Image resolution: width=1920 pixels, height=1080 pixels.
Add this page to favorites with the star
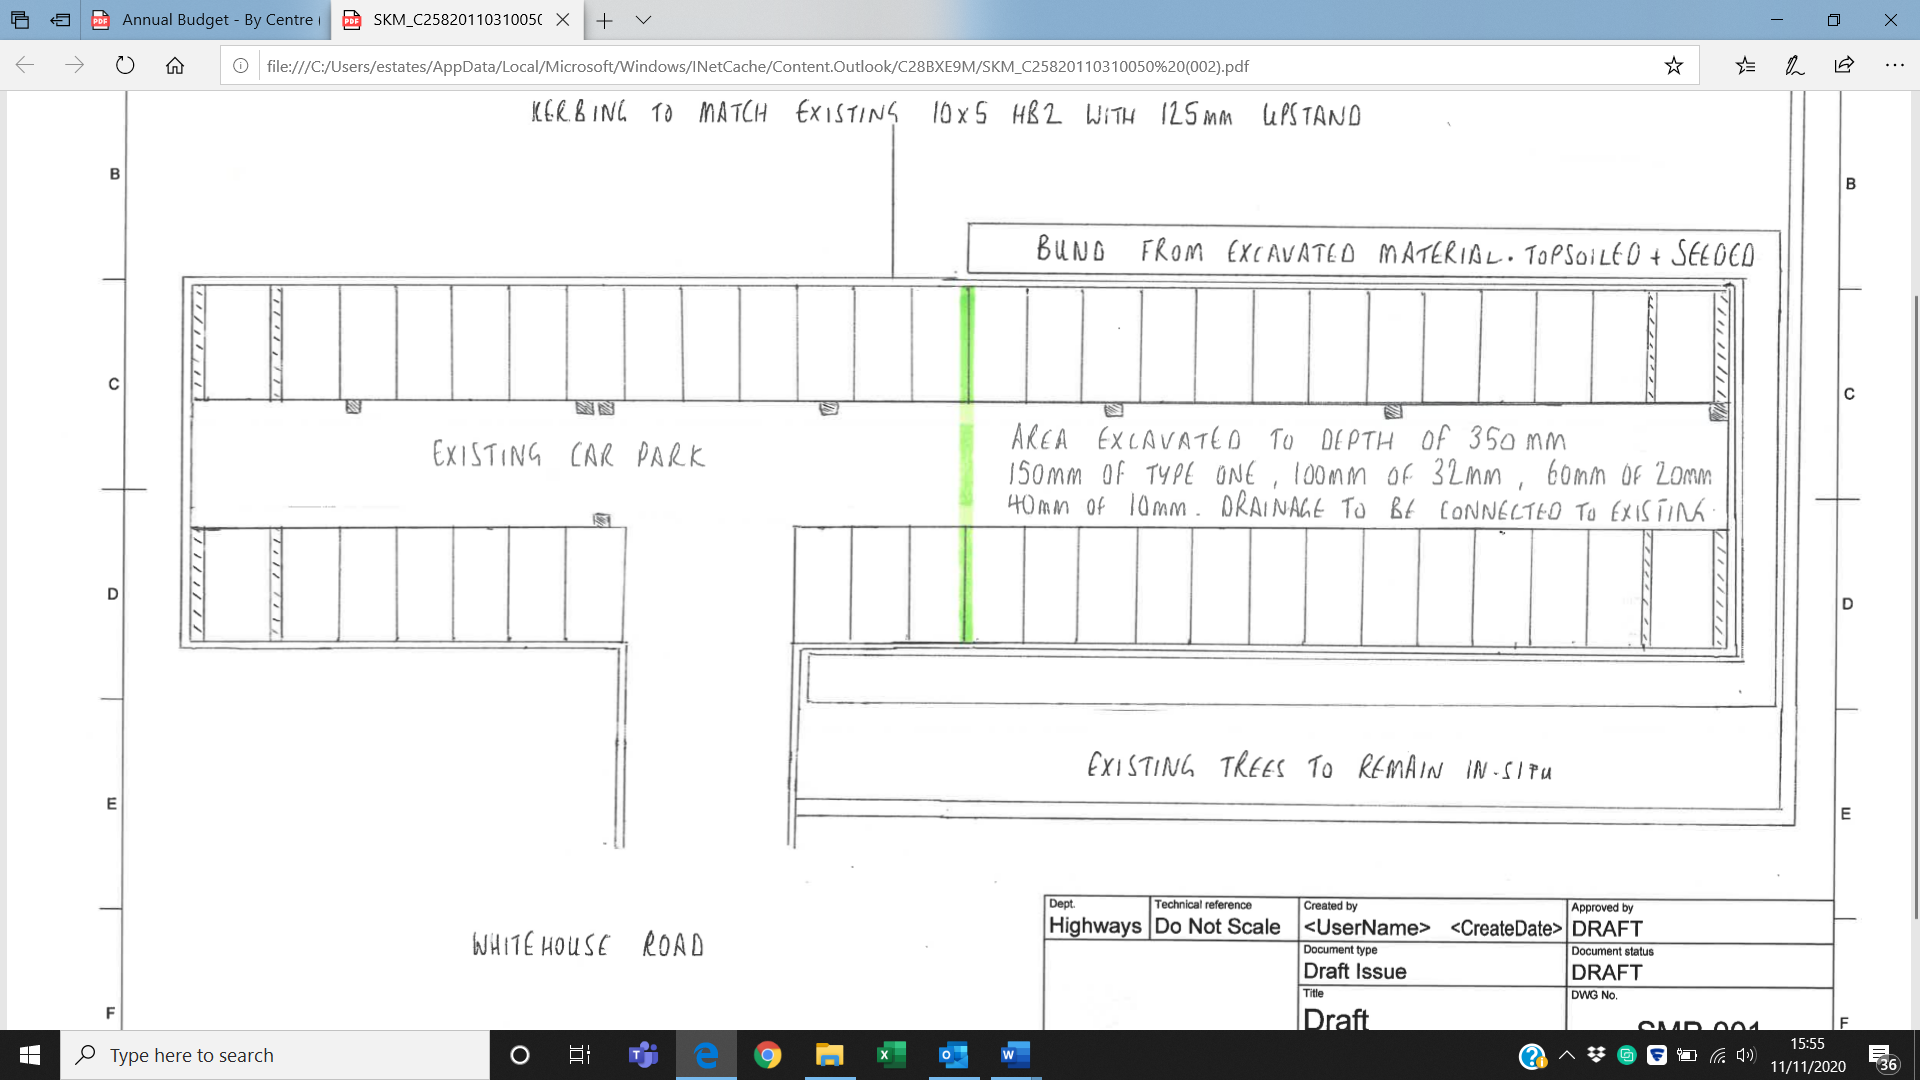point(1673,66)
